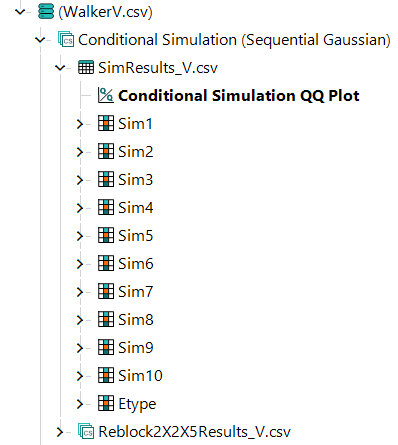398x445 pixels.
Task: Expand the Reblock2X2X5Results_V.csv node
Action: tap(60, 432)
